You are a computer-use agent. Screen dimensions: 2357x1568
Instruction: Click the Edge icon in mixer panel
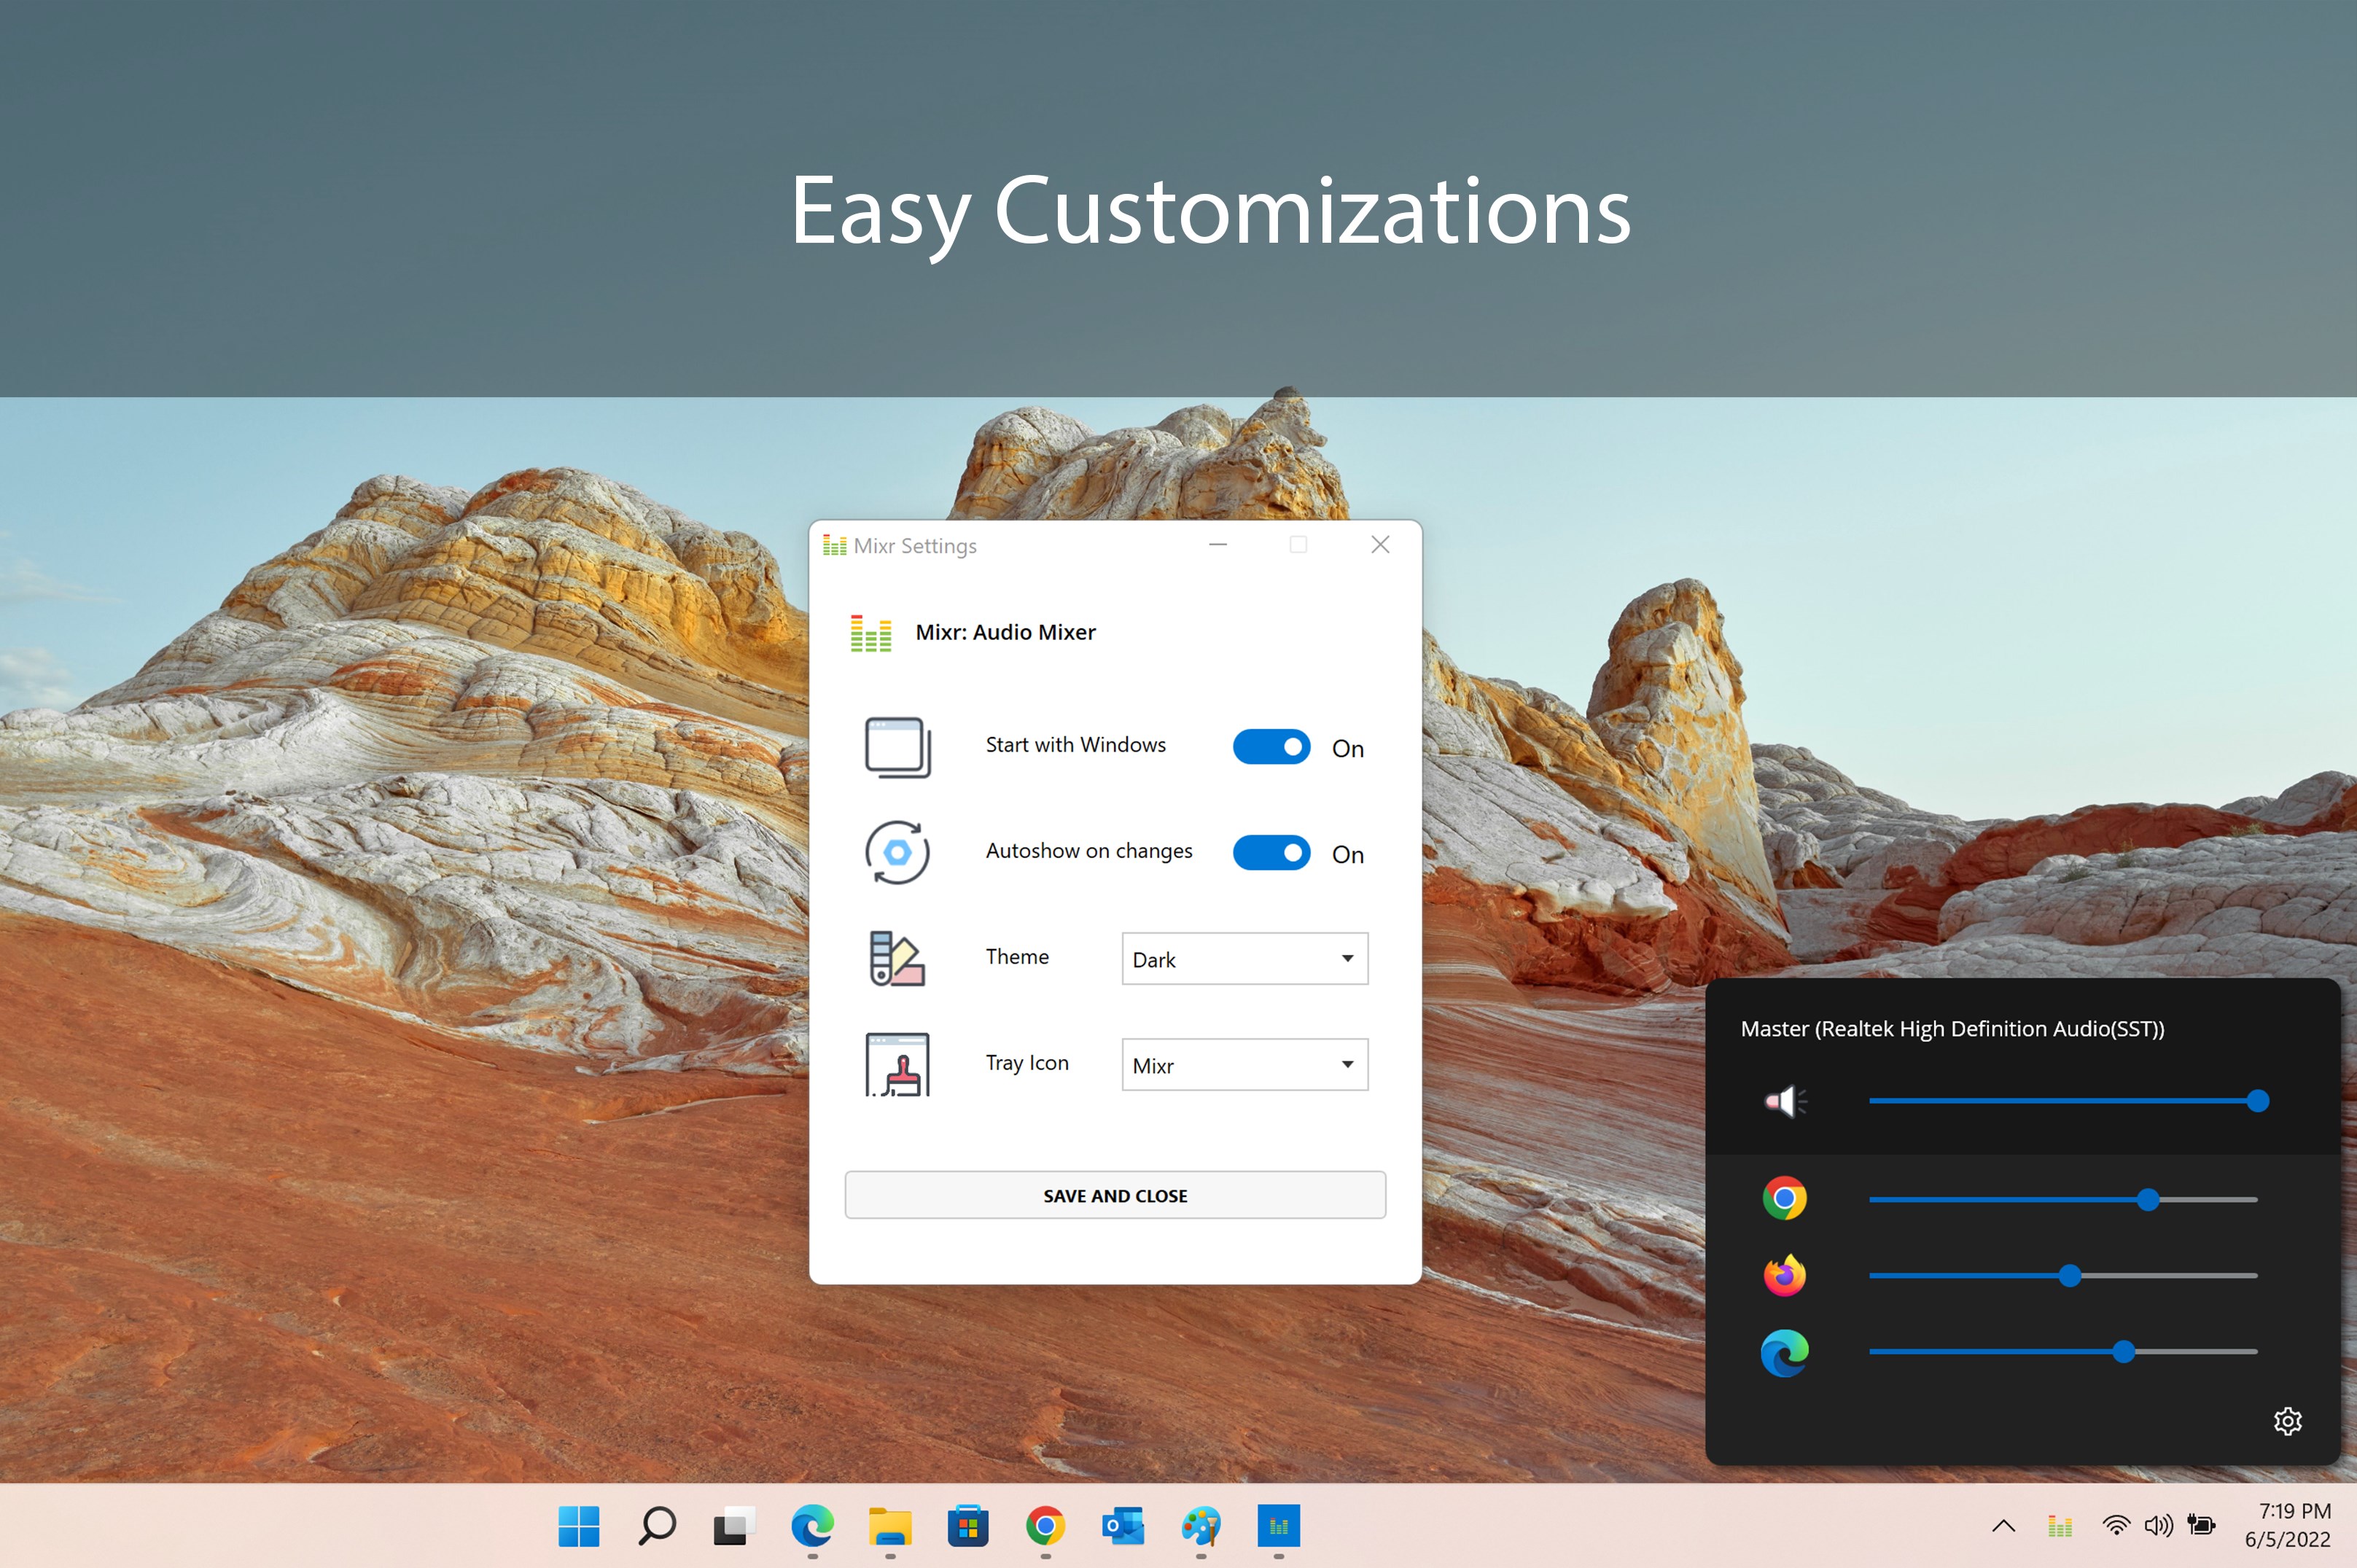tap(1784, 1352)
